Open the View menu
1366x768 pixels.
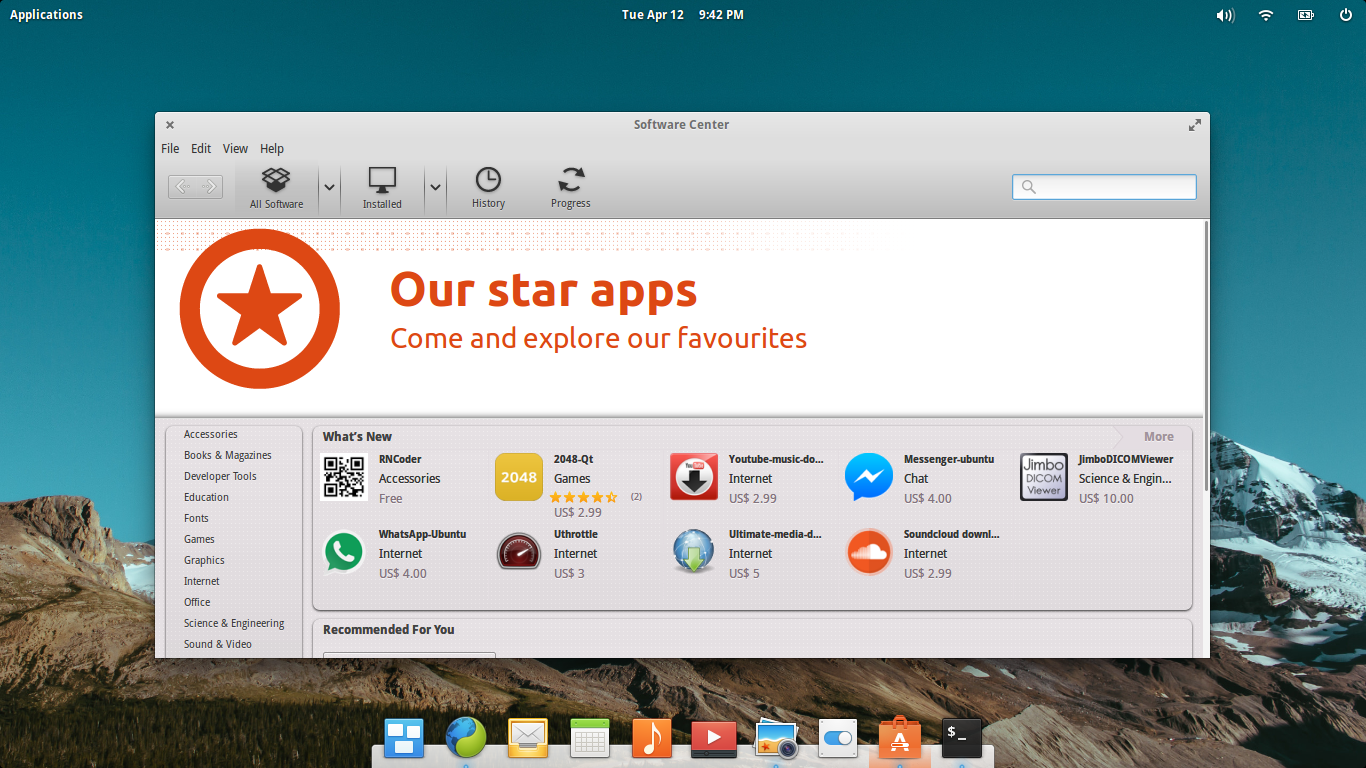point(235,148)
